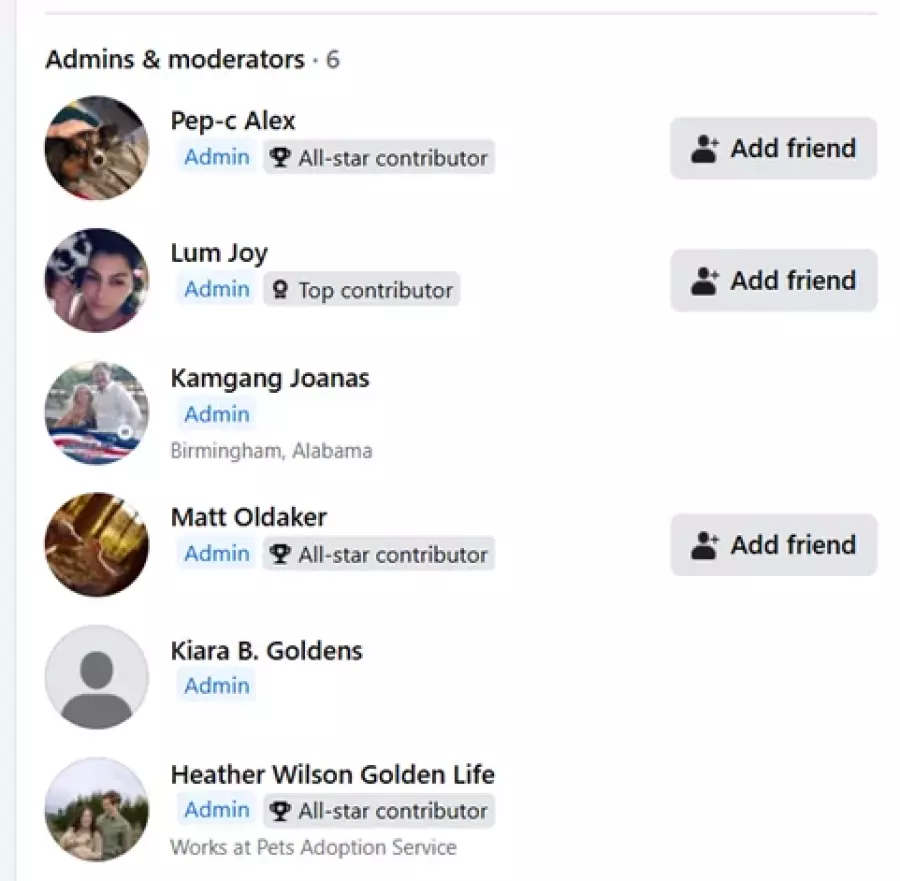Open Matt Oldaker's profile picture
The width and height of the screenshot is (900, 881).
pyautogui.click(x=96, y=545)
